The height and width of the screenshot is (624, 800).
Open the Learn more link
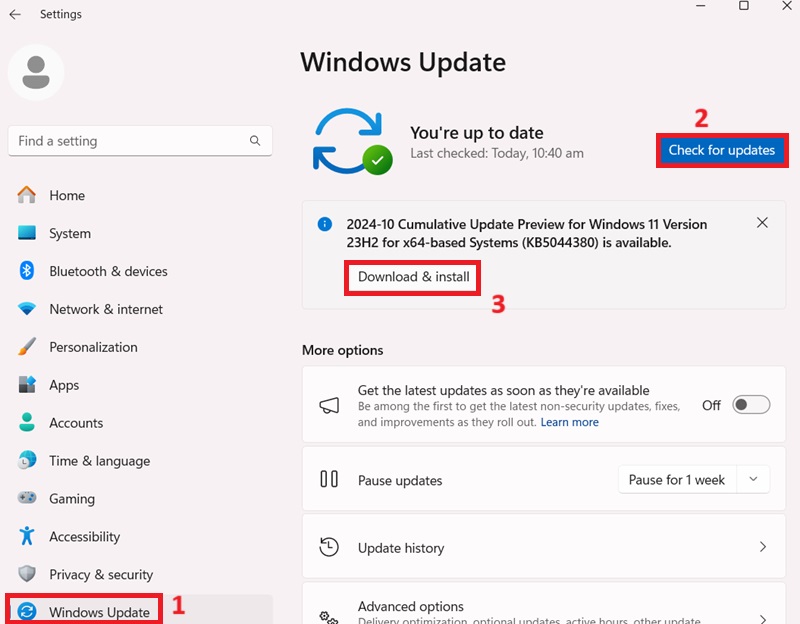click(569, 422)
